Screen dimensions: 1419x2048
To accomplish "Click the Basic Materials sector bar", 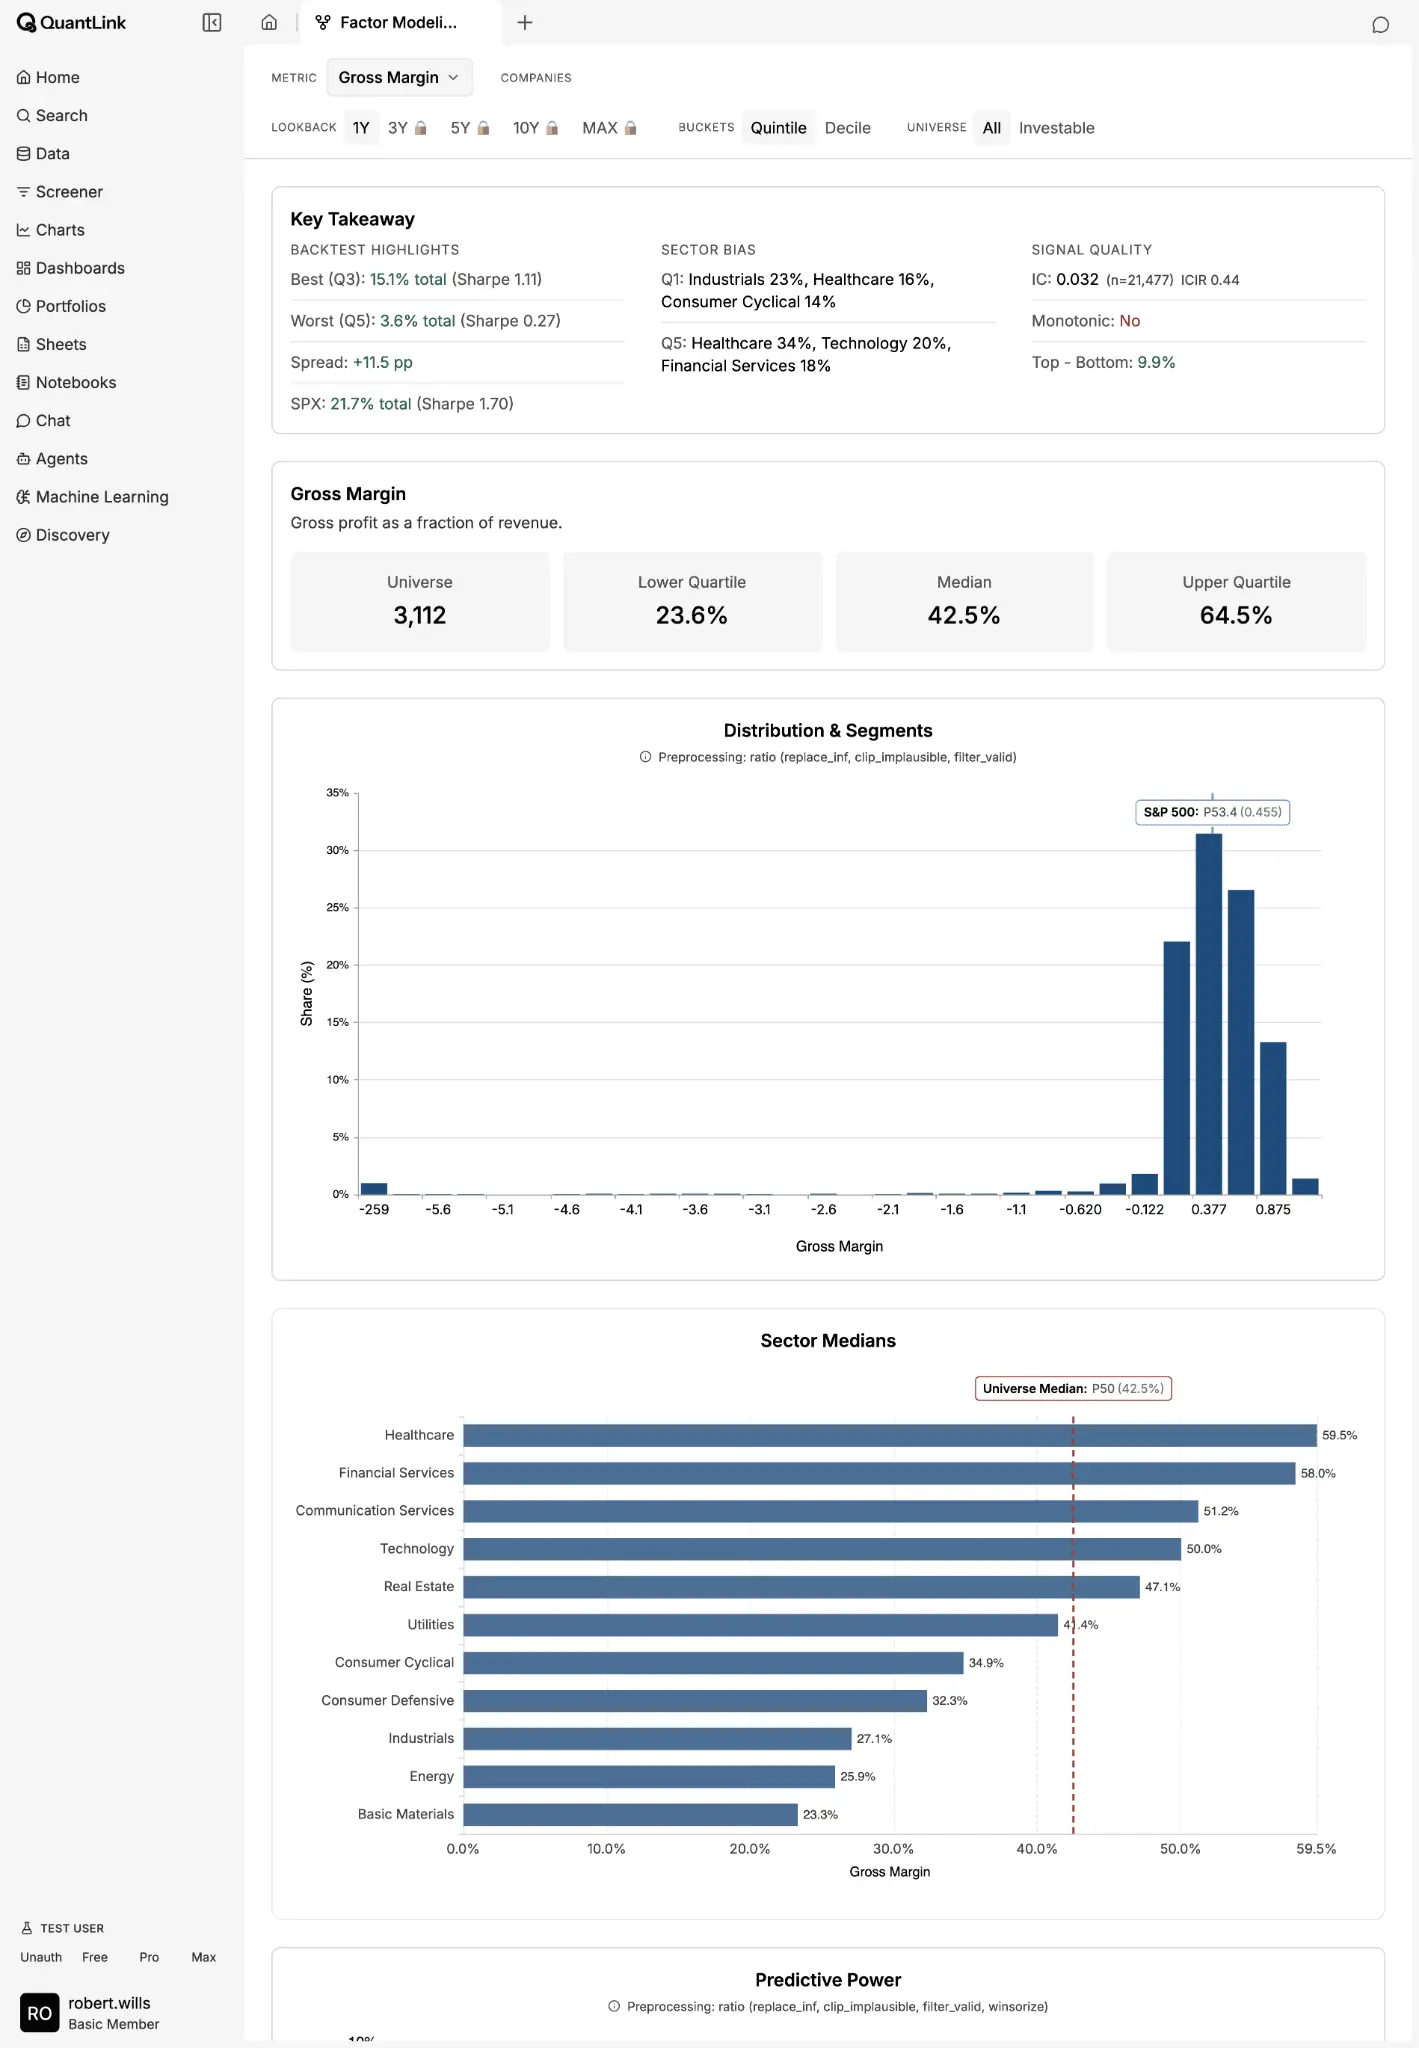I will [631, 1814].
